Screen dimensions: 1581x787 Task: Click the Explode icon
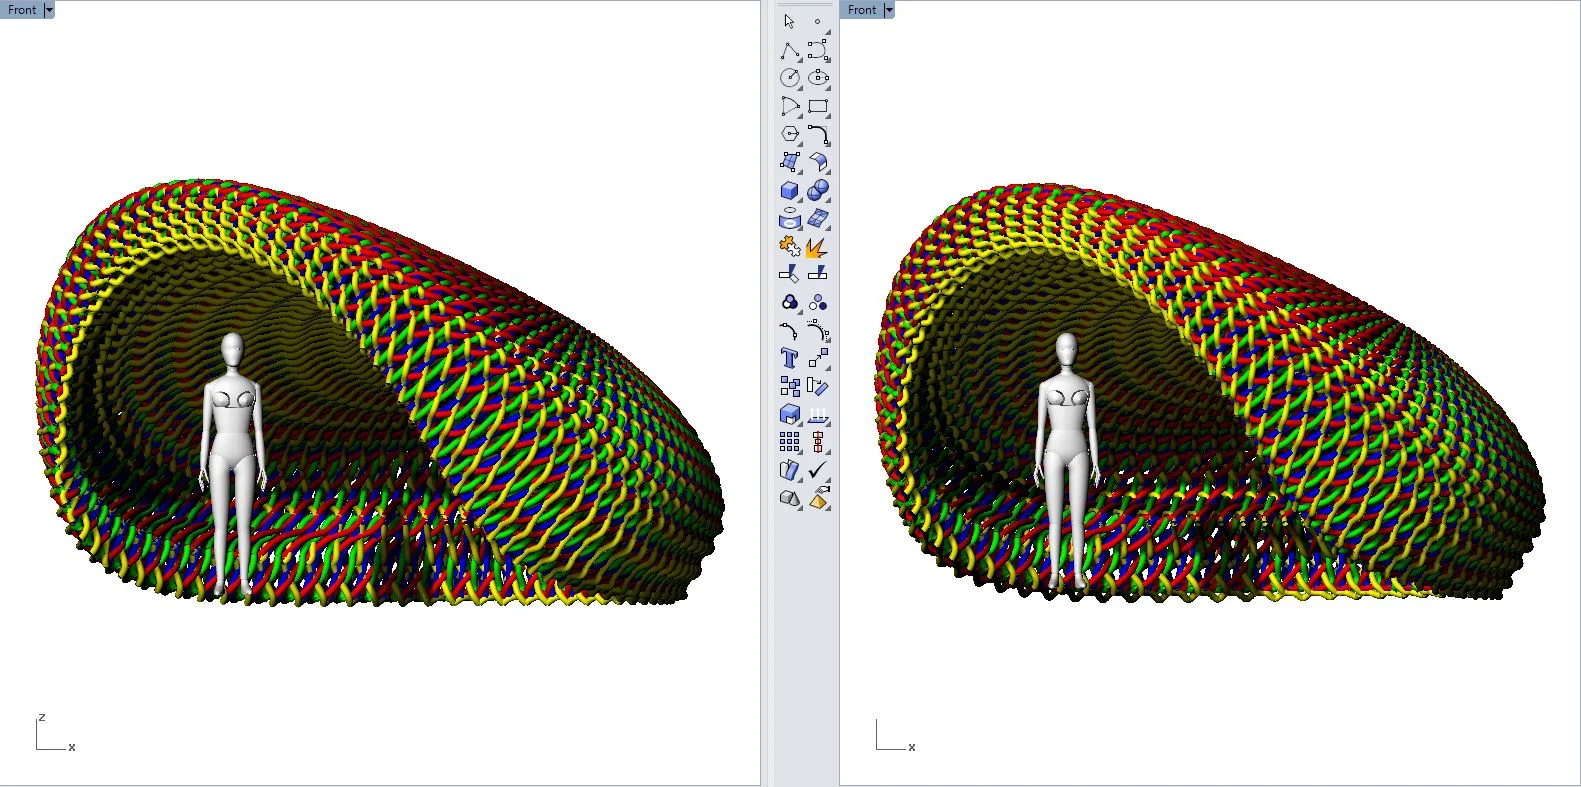pyautogui.click(x=818, y=246)
